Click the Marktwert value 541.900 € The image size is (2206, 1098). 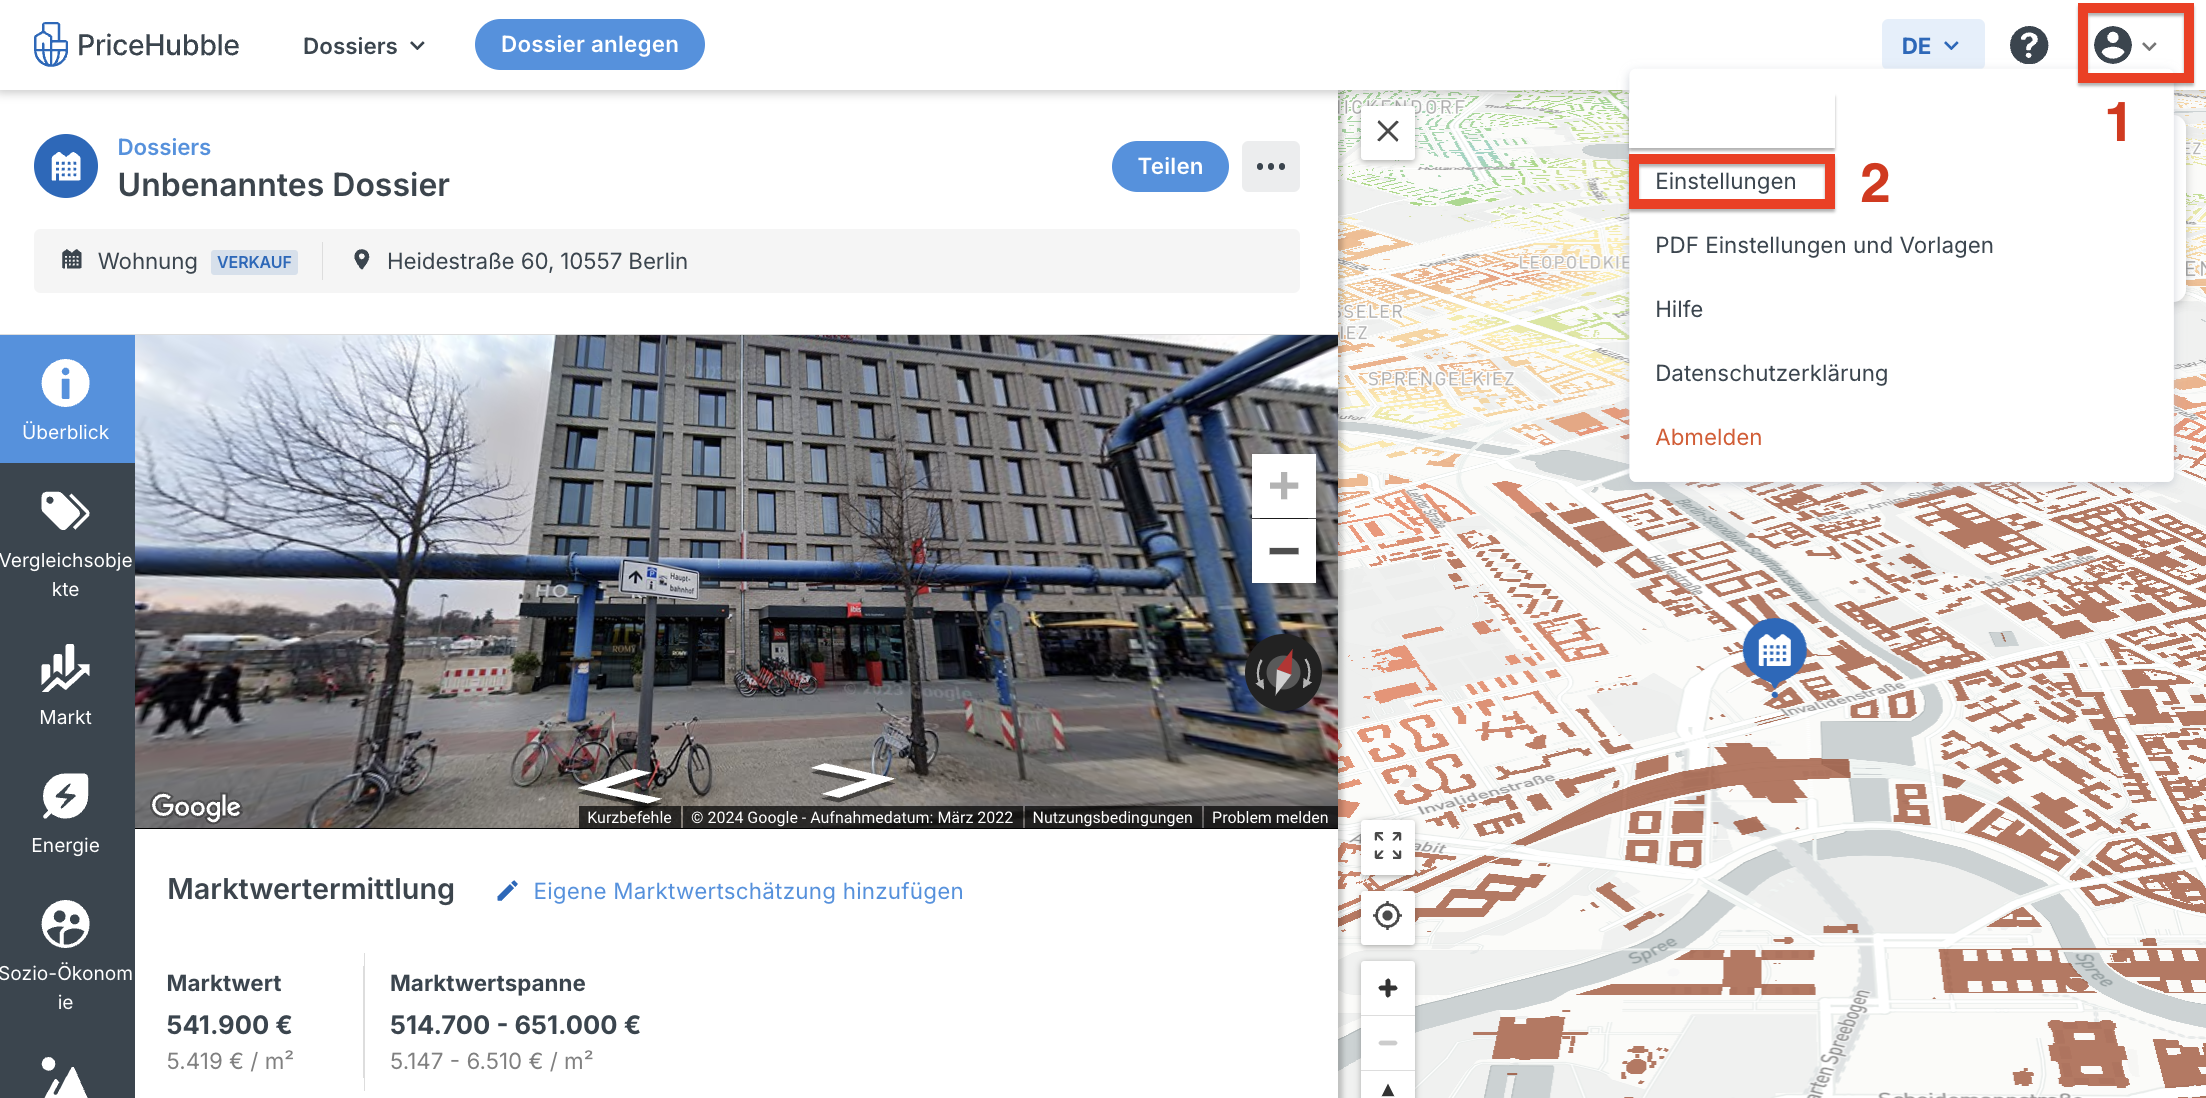point(229,1025)
